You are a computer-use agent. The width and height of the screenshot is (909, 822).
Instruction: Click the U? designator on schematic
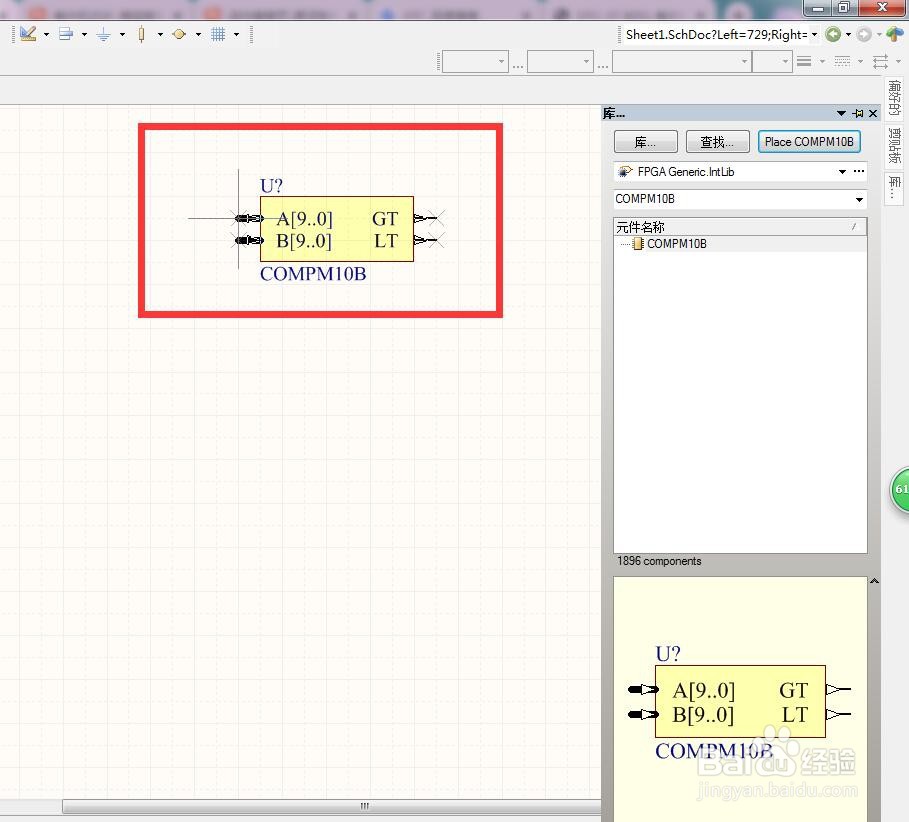pyautogui.click(x=271, y=186)
